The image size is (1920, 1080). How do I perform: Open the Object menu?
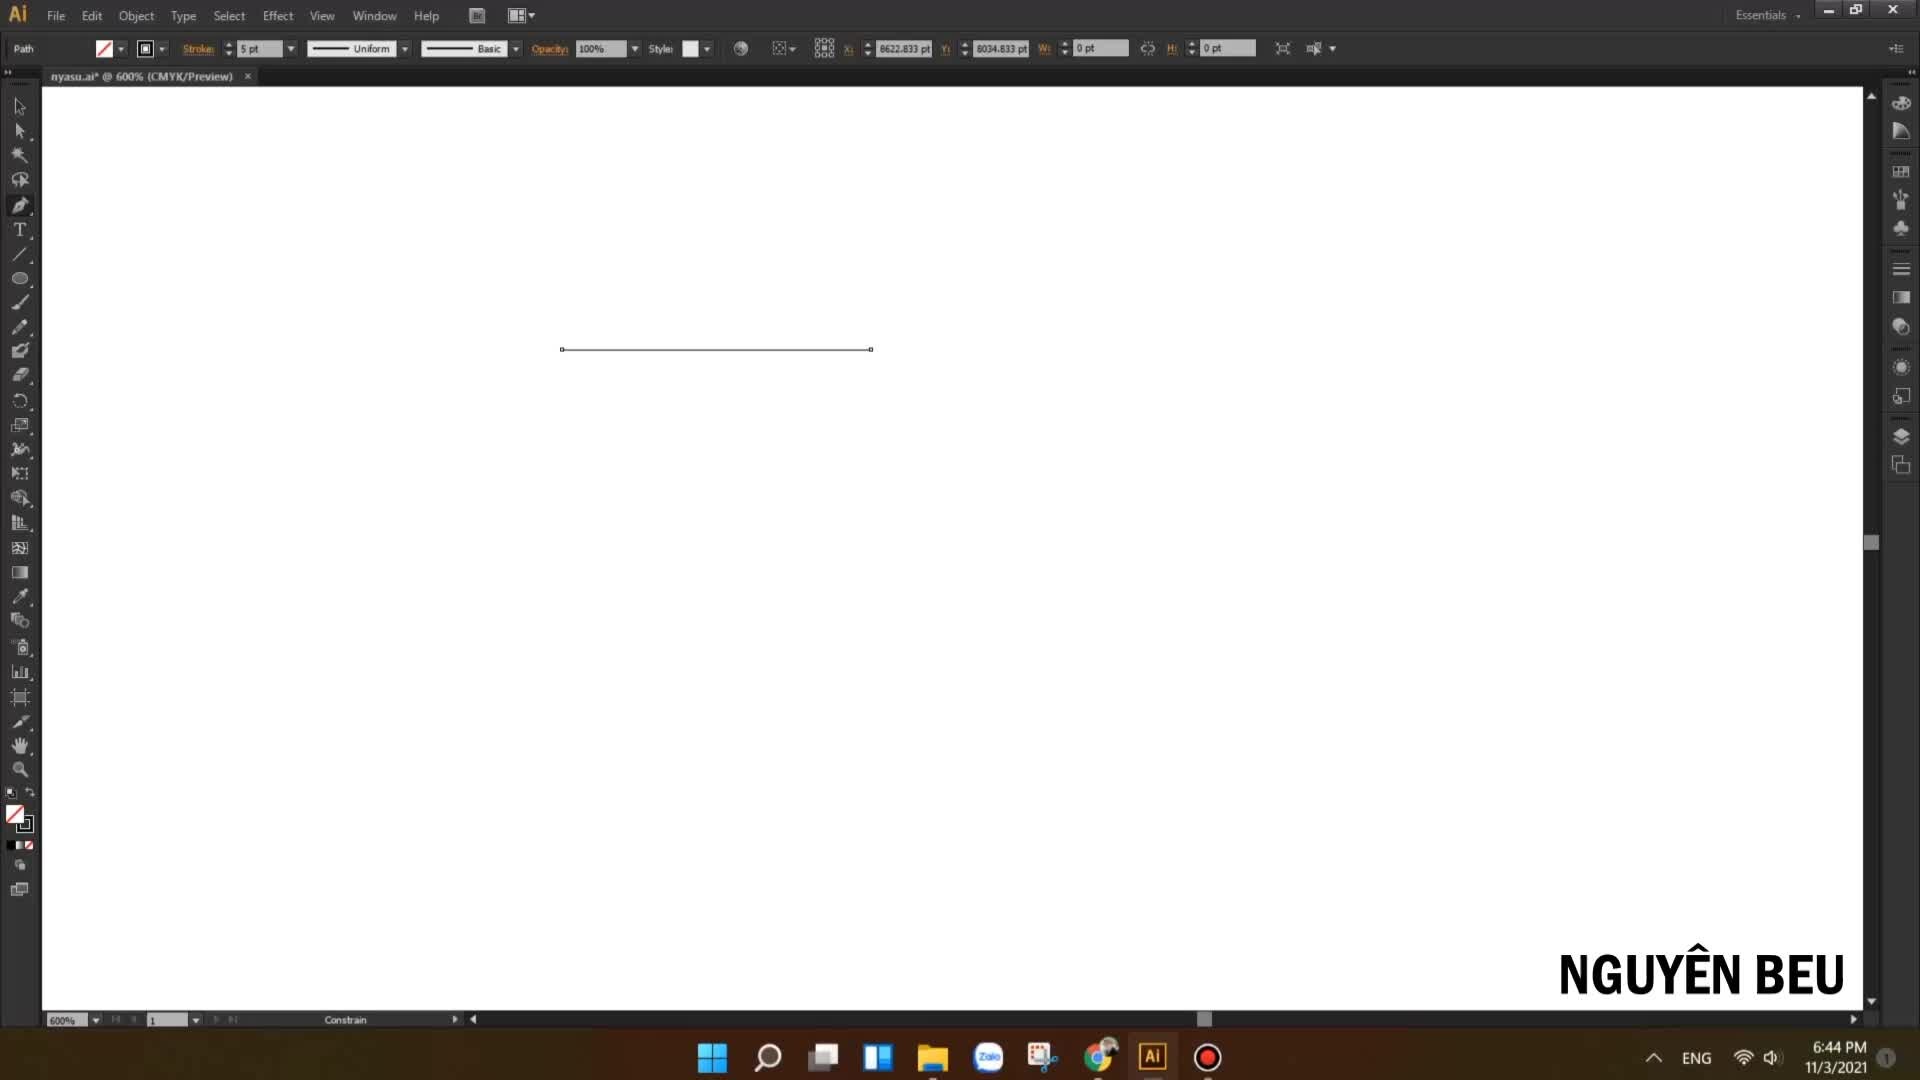click(x=136, y=16)
